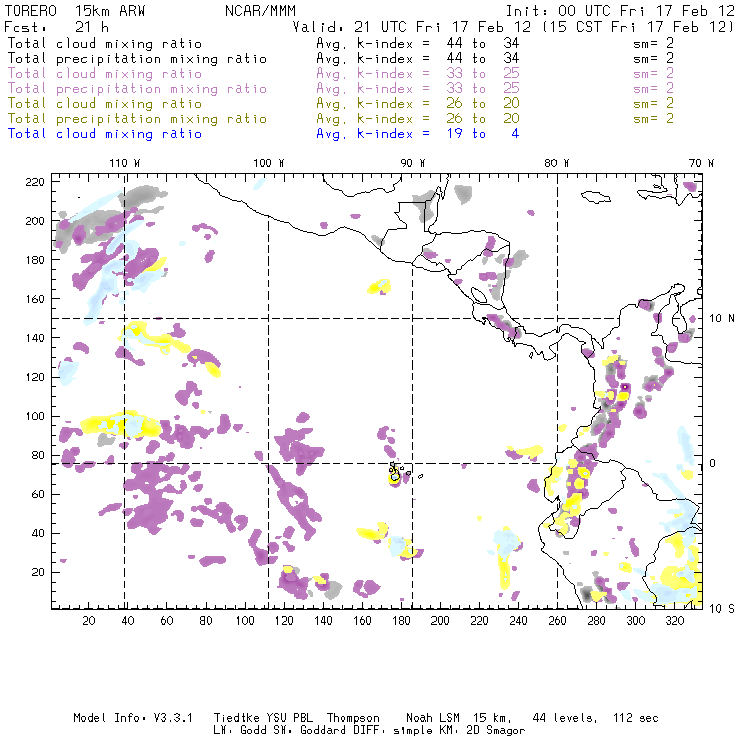Screen dimensions: 740x740
Task: Click the blue Total cloud mixing ratio legend line
Action: coord(104,134)
